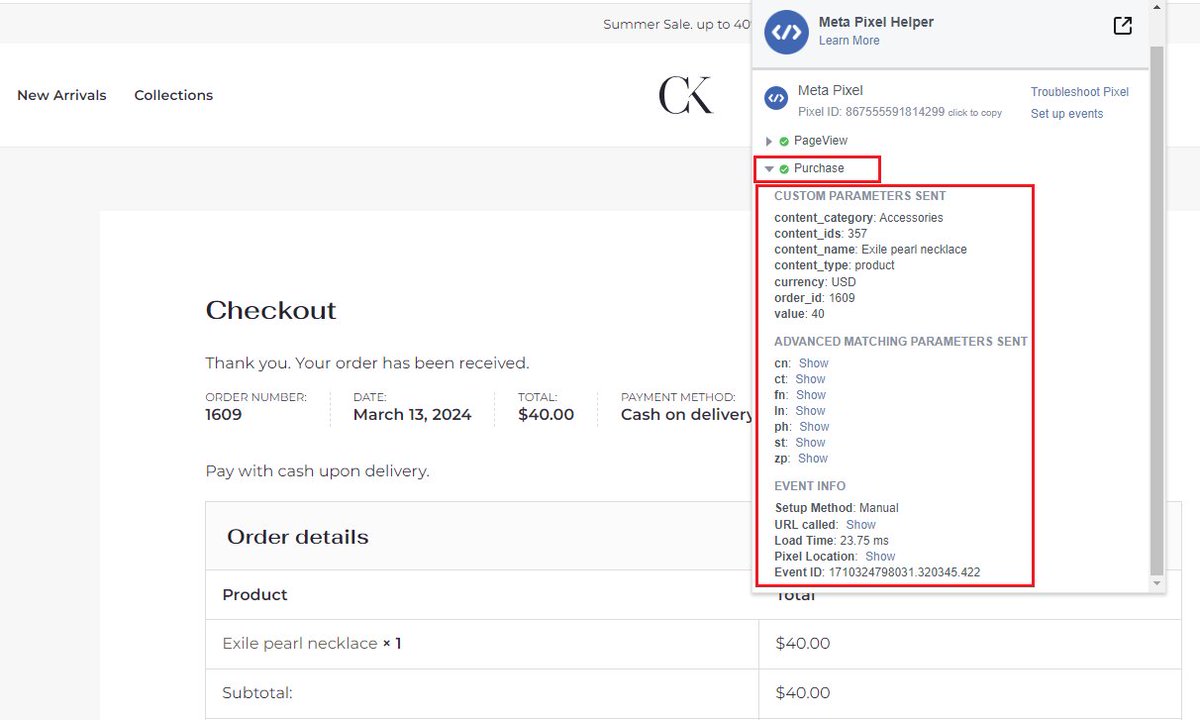This screenshot has width=1200, height=720.
Task: Click the date March 13, 2024
Action: (x=412, y=415)
